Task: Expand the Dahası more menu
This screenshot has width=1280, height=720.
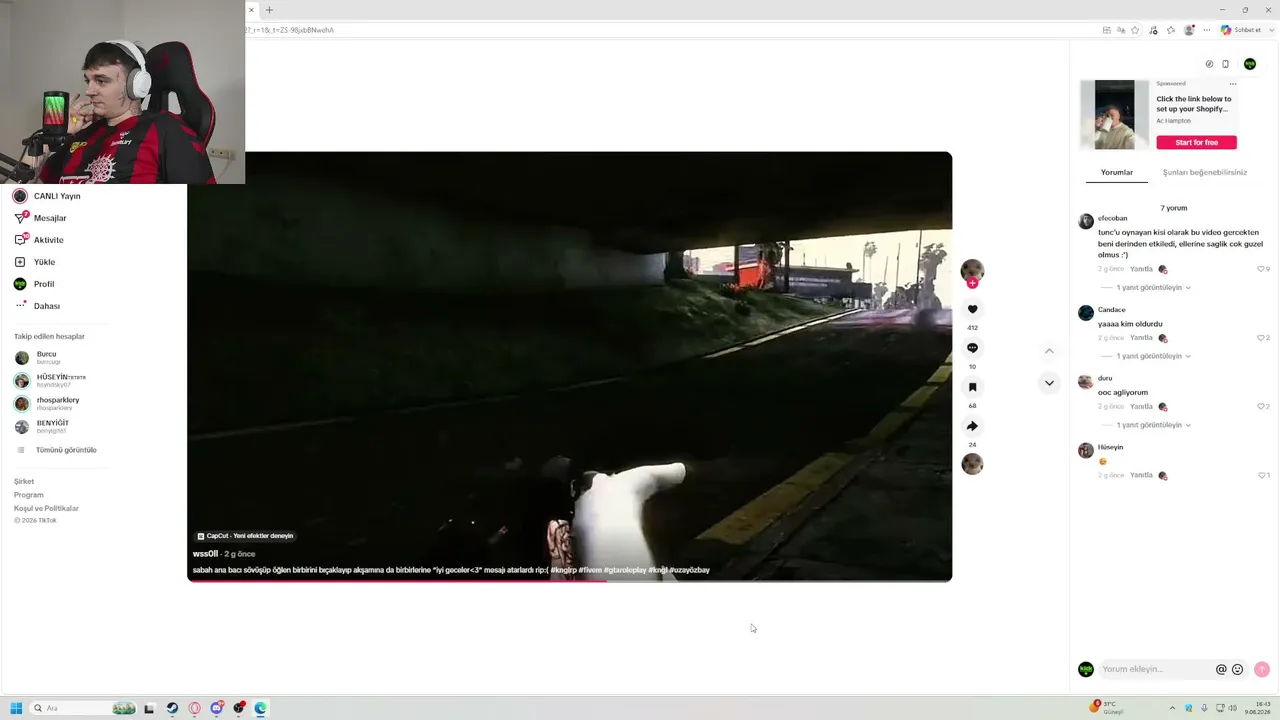Action: 37,306
